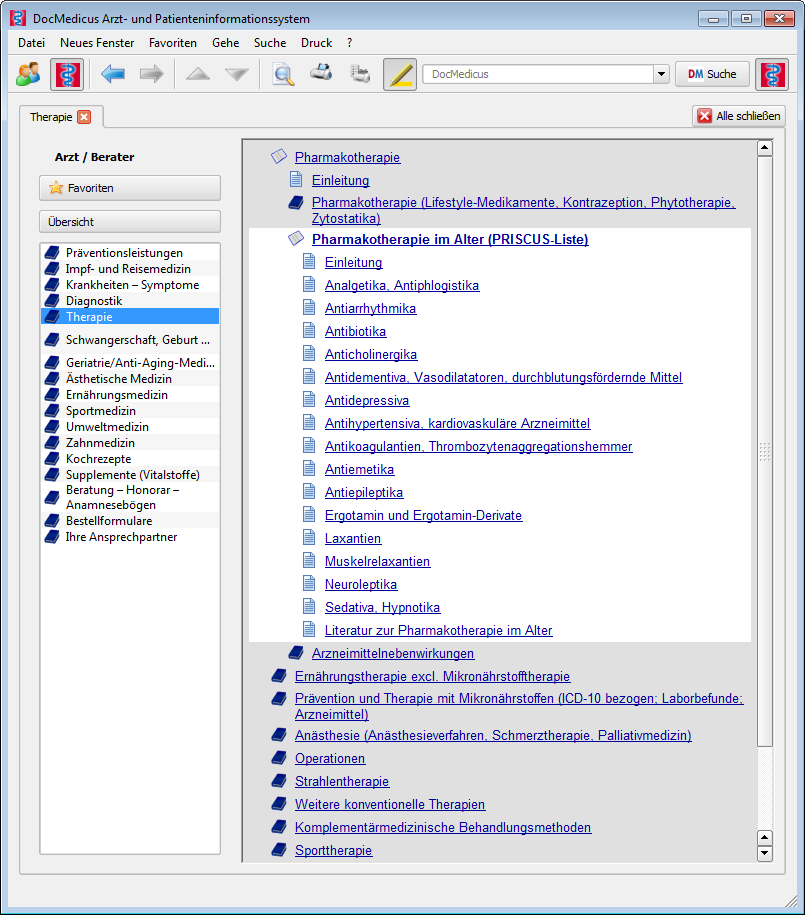
Task: Open the Analgetika, Antiphlogistika link
Action: (x=402, y=285)
